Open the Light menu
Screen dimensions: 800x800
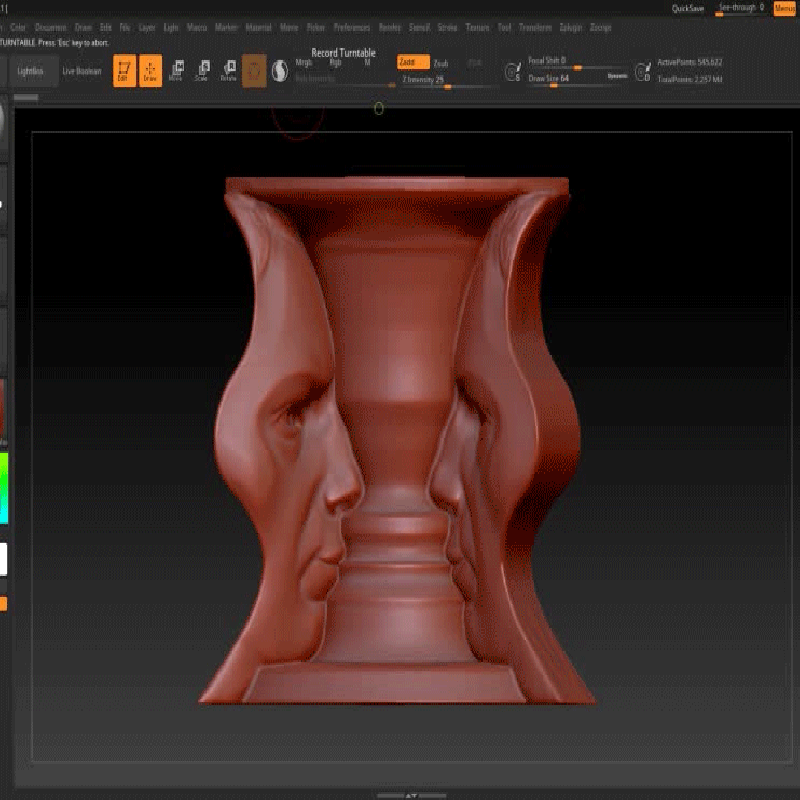pos(171,27)
